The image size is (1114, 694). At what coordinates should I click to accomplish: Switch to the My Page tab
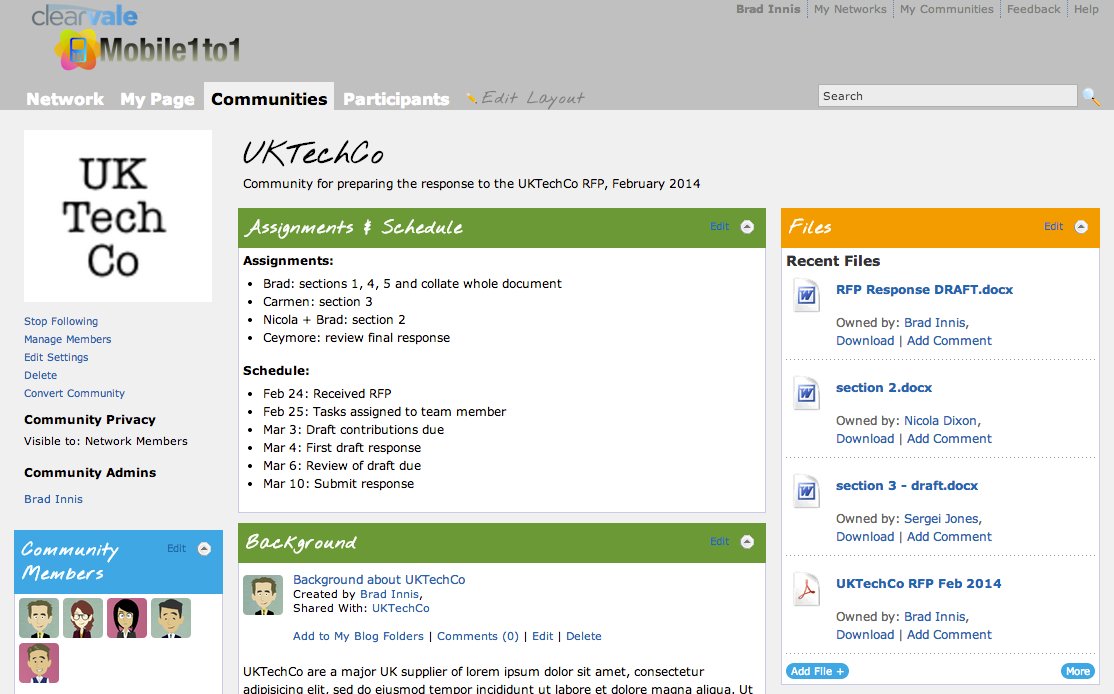click(x=157, y=99)
